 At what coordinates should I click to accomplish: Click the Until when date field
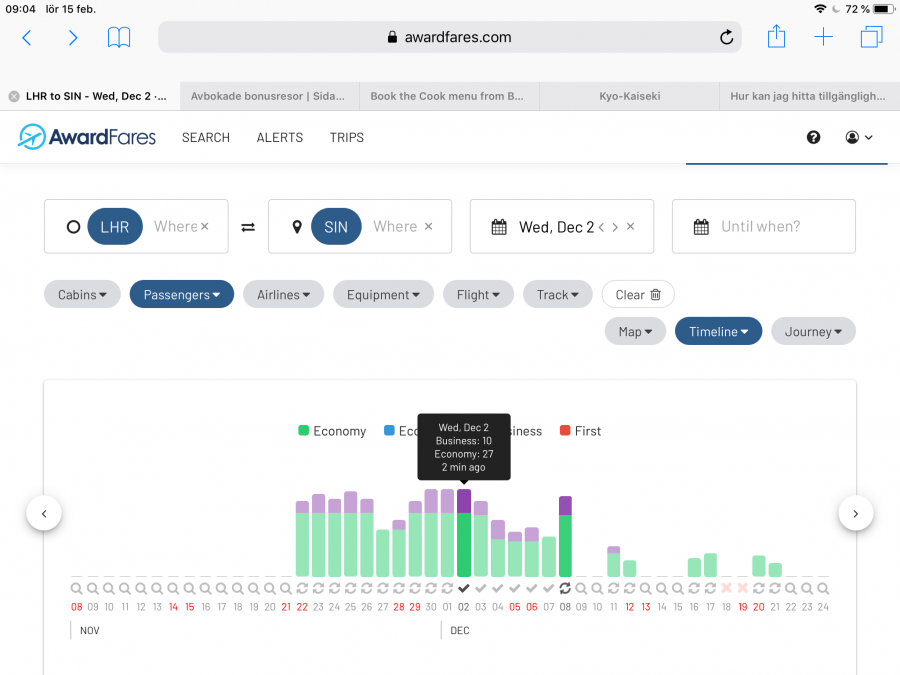click(763, 227)
